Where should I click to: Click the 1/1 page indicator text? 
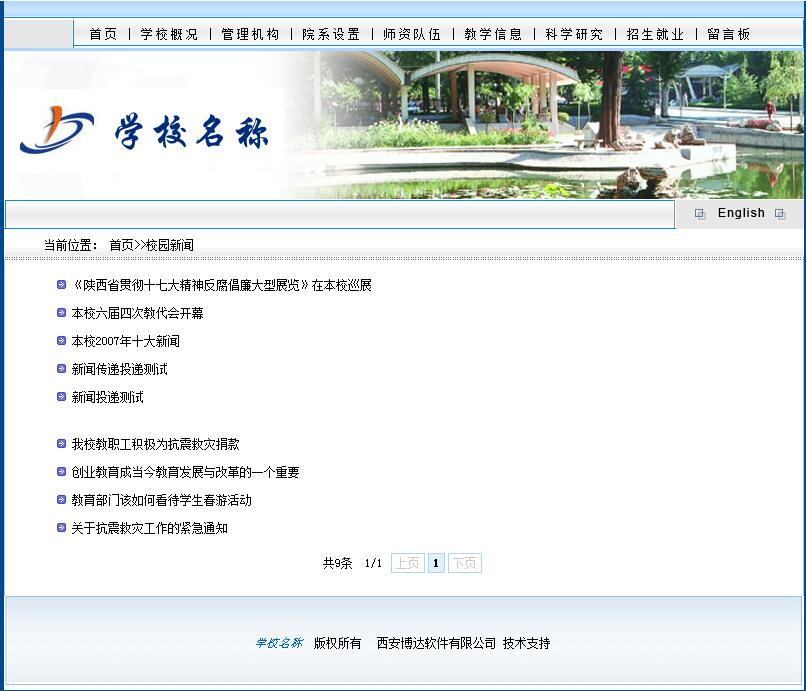[373, 563]
